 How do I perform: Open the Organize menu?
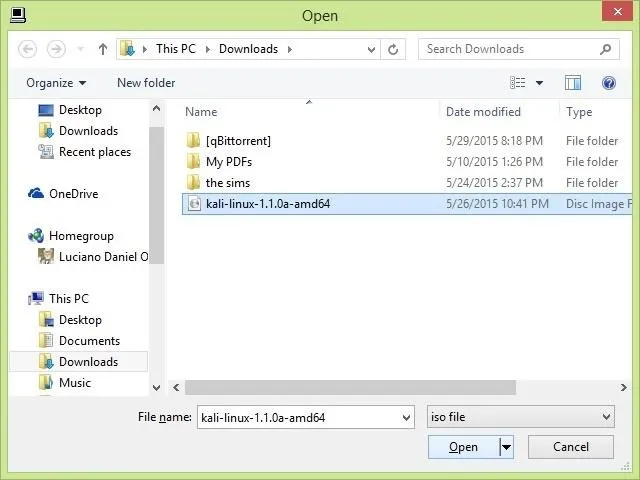pyautogui.click(x=56, y=83)
